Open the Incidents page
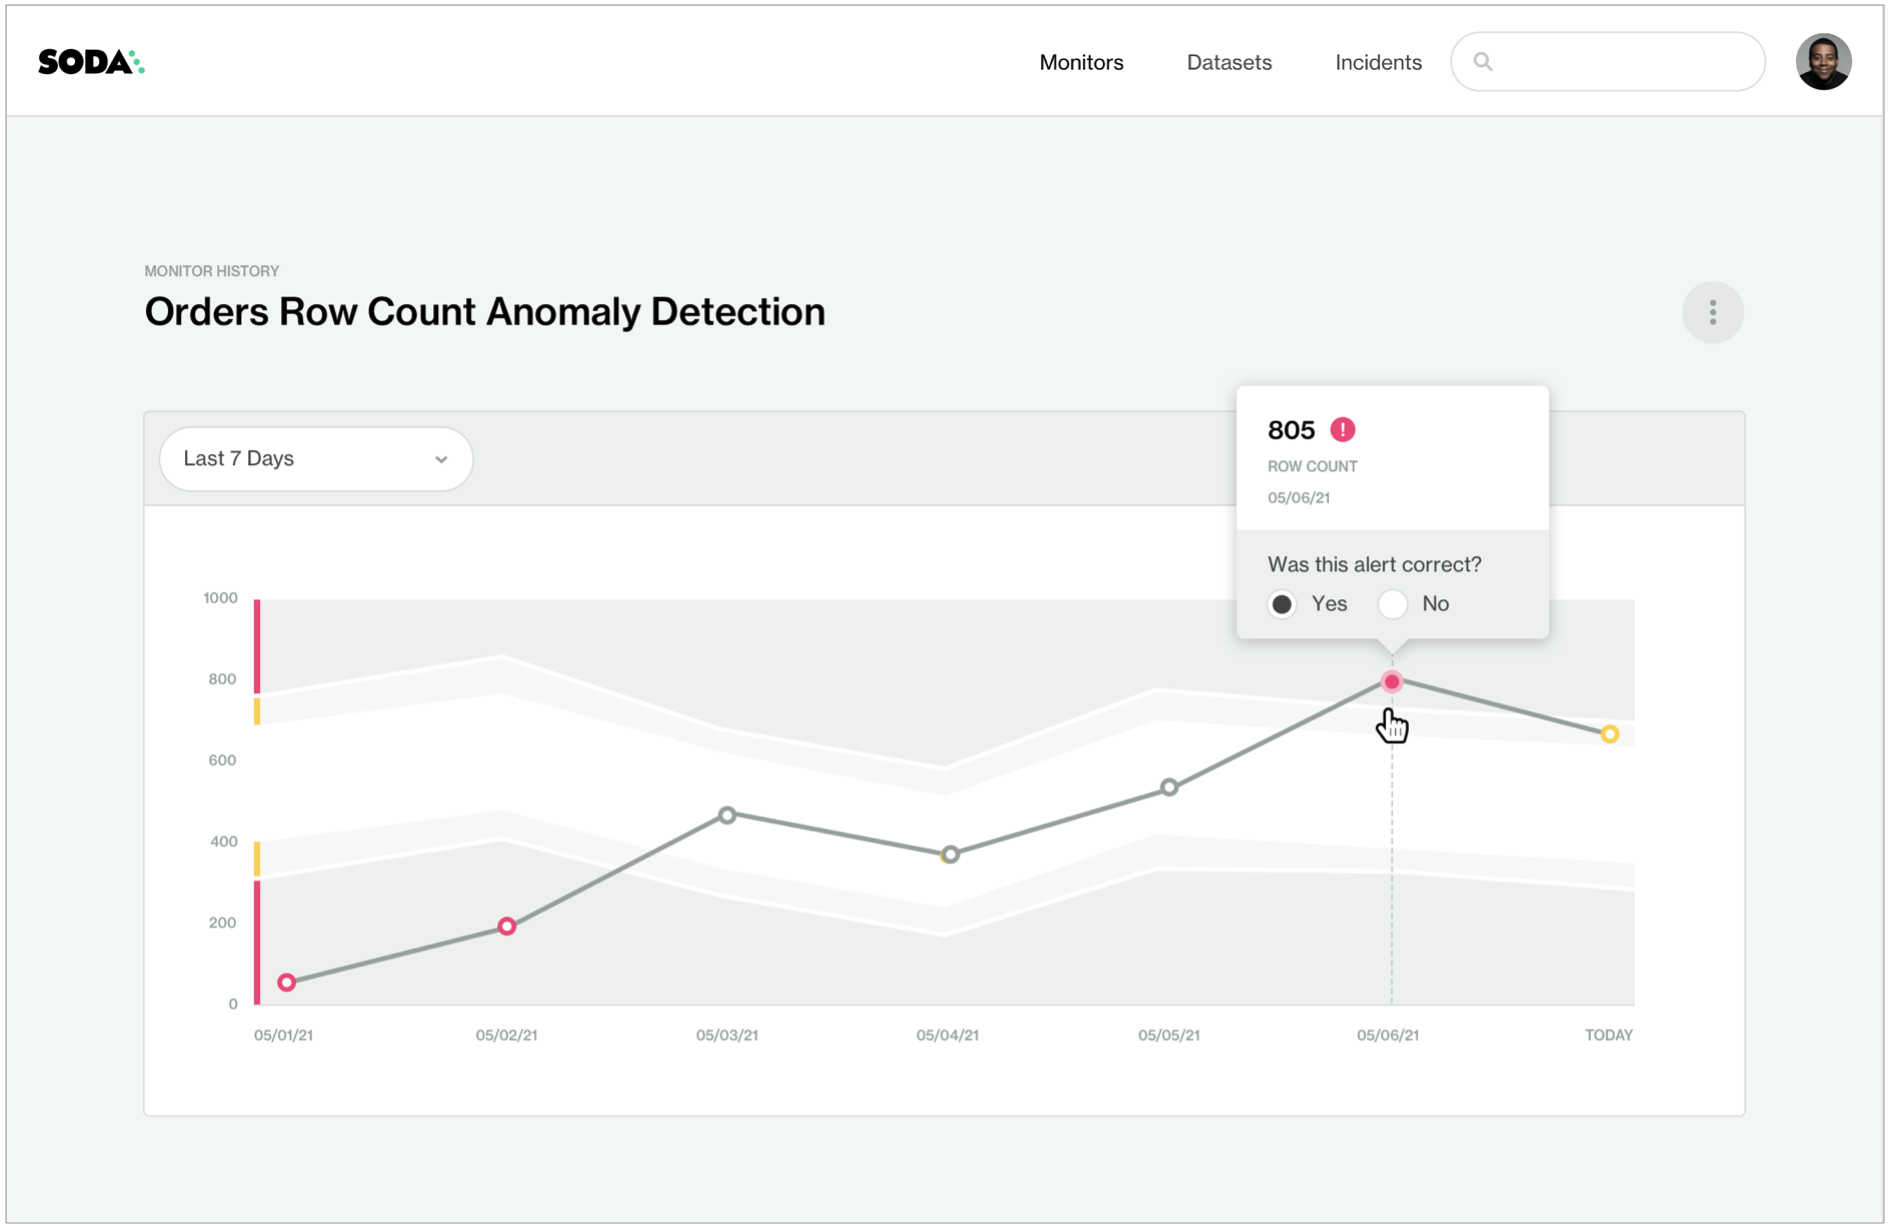This screenshot has height=1230, width=1894. pos(1378,62)
